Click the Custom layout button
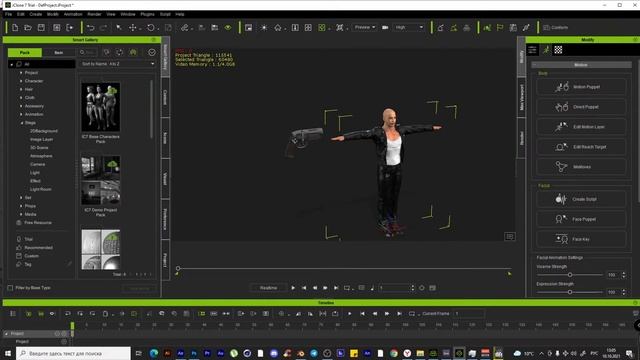Viewport: 640px width, 360px height. [556, 27]
